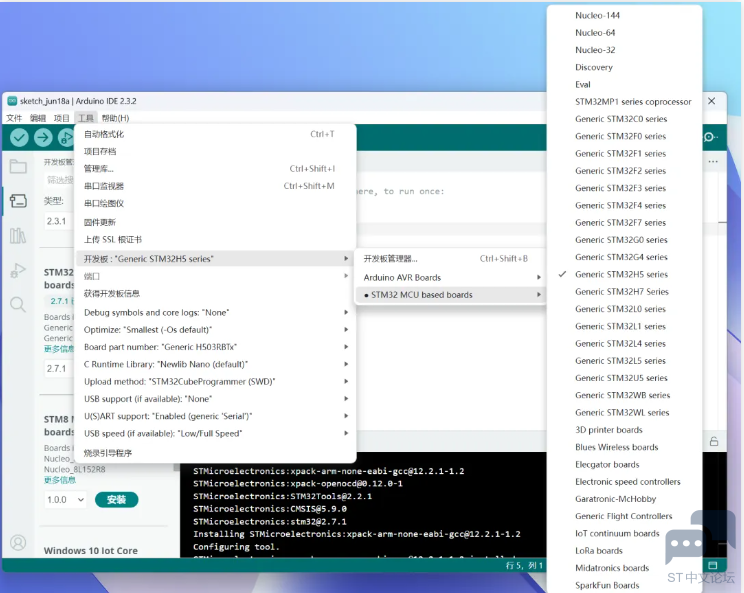Select Generic STM32F4 series
Screen dimensions: 744x593
point(624,205)
